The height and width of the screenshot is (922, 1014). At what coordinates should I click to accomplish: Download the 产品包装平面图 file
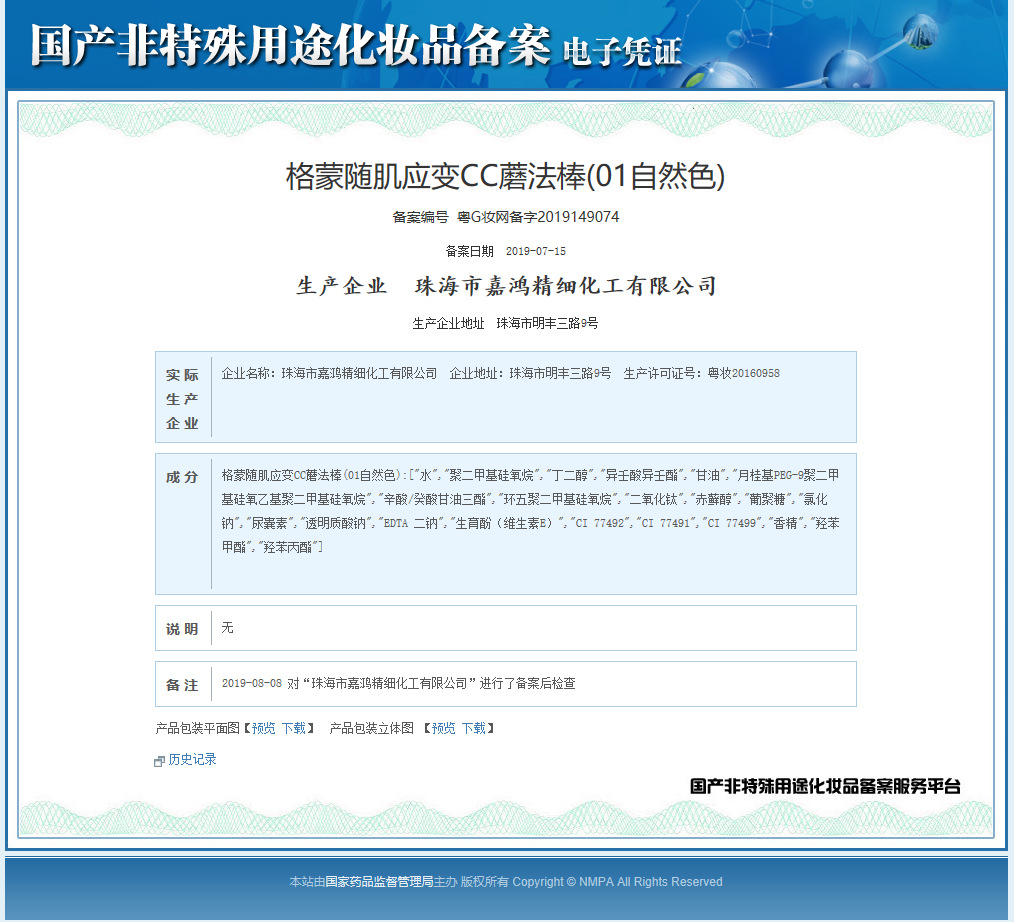tap(294, 729)
